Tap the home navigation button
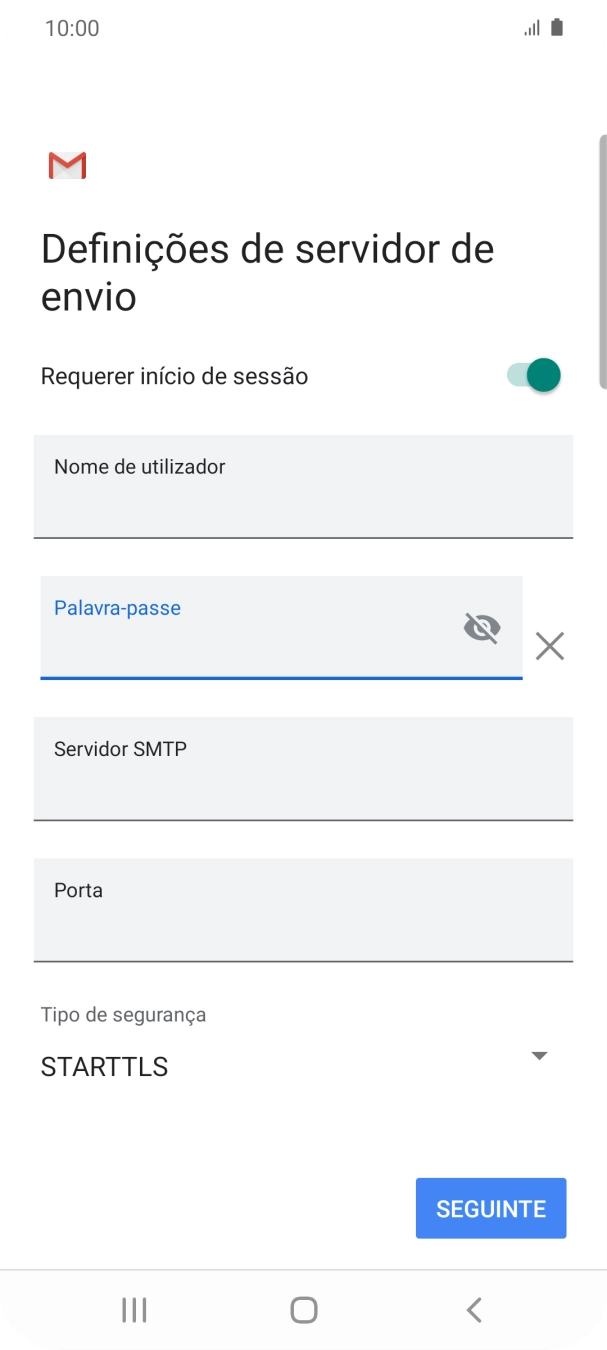Viewport: 607px width, 1350px height. (x=303, y=1309)
